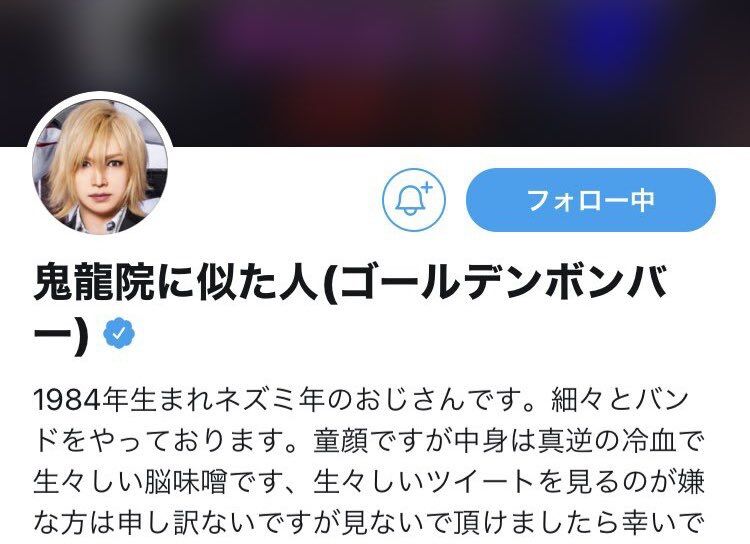Click the bio line starting with 1984年生まれ
750x544 pixels.
362,400
